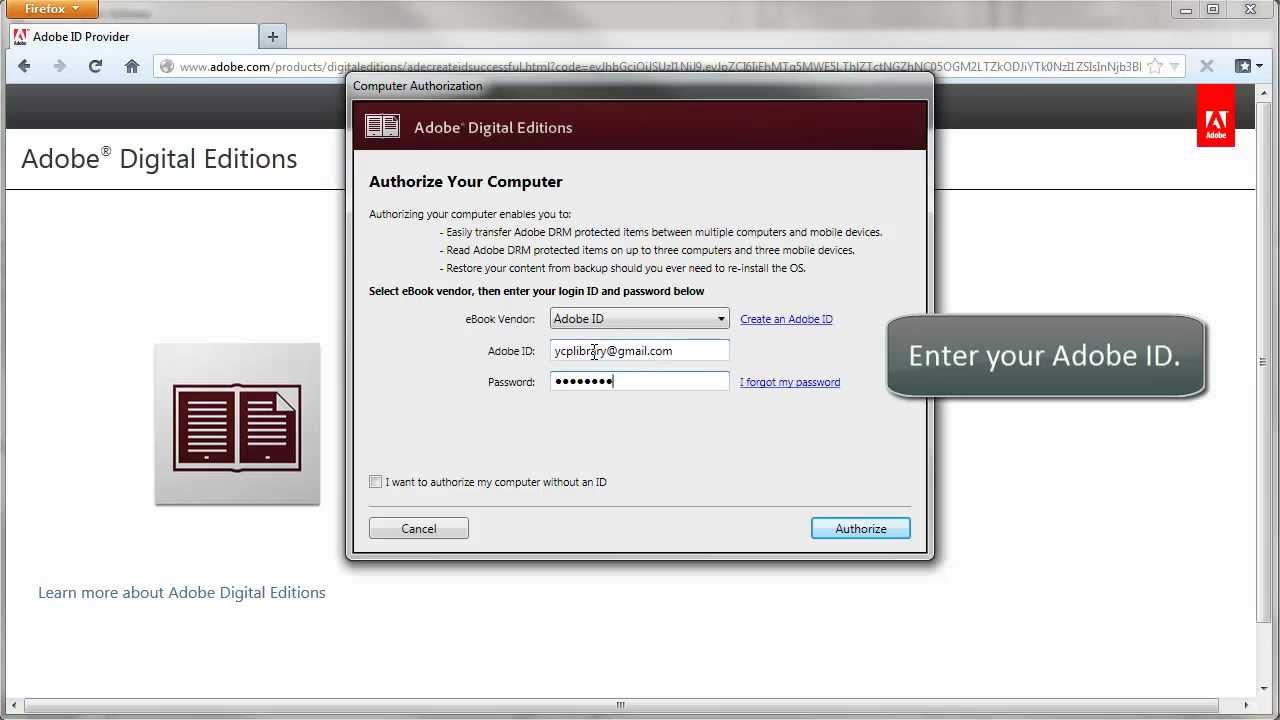Go forward with browser forward arrow
The width and height of the screenshot is (1280, 720).
pyautogui.click(x=60, y=66)
